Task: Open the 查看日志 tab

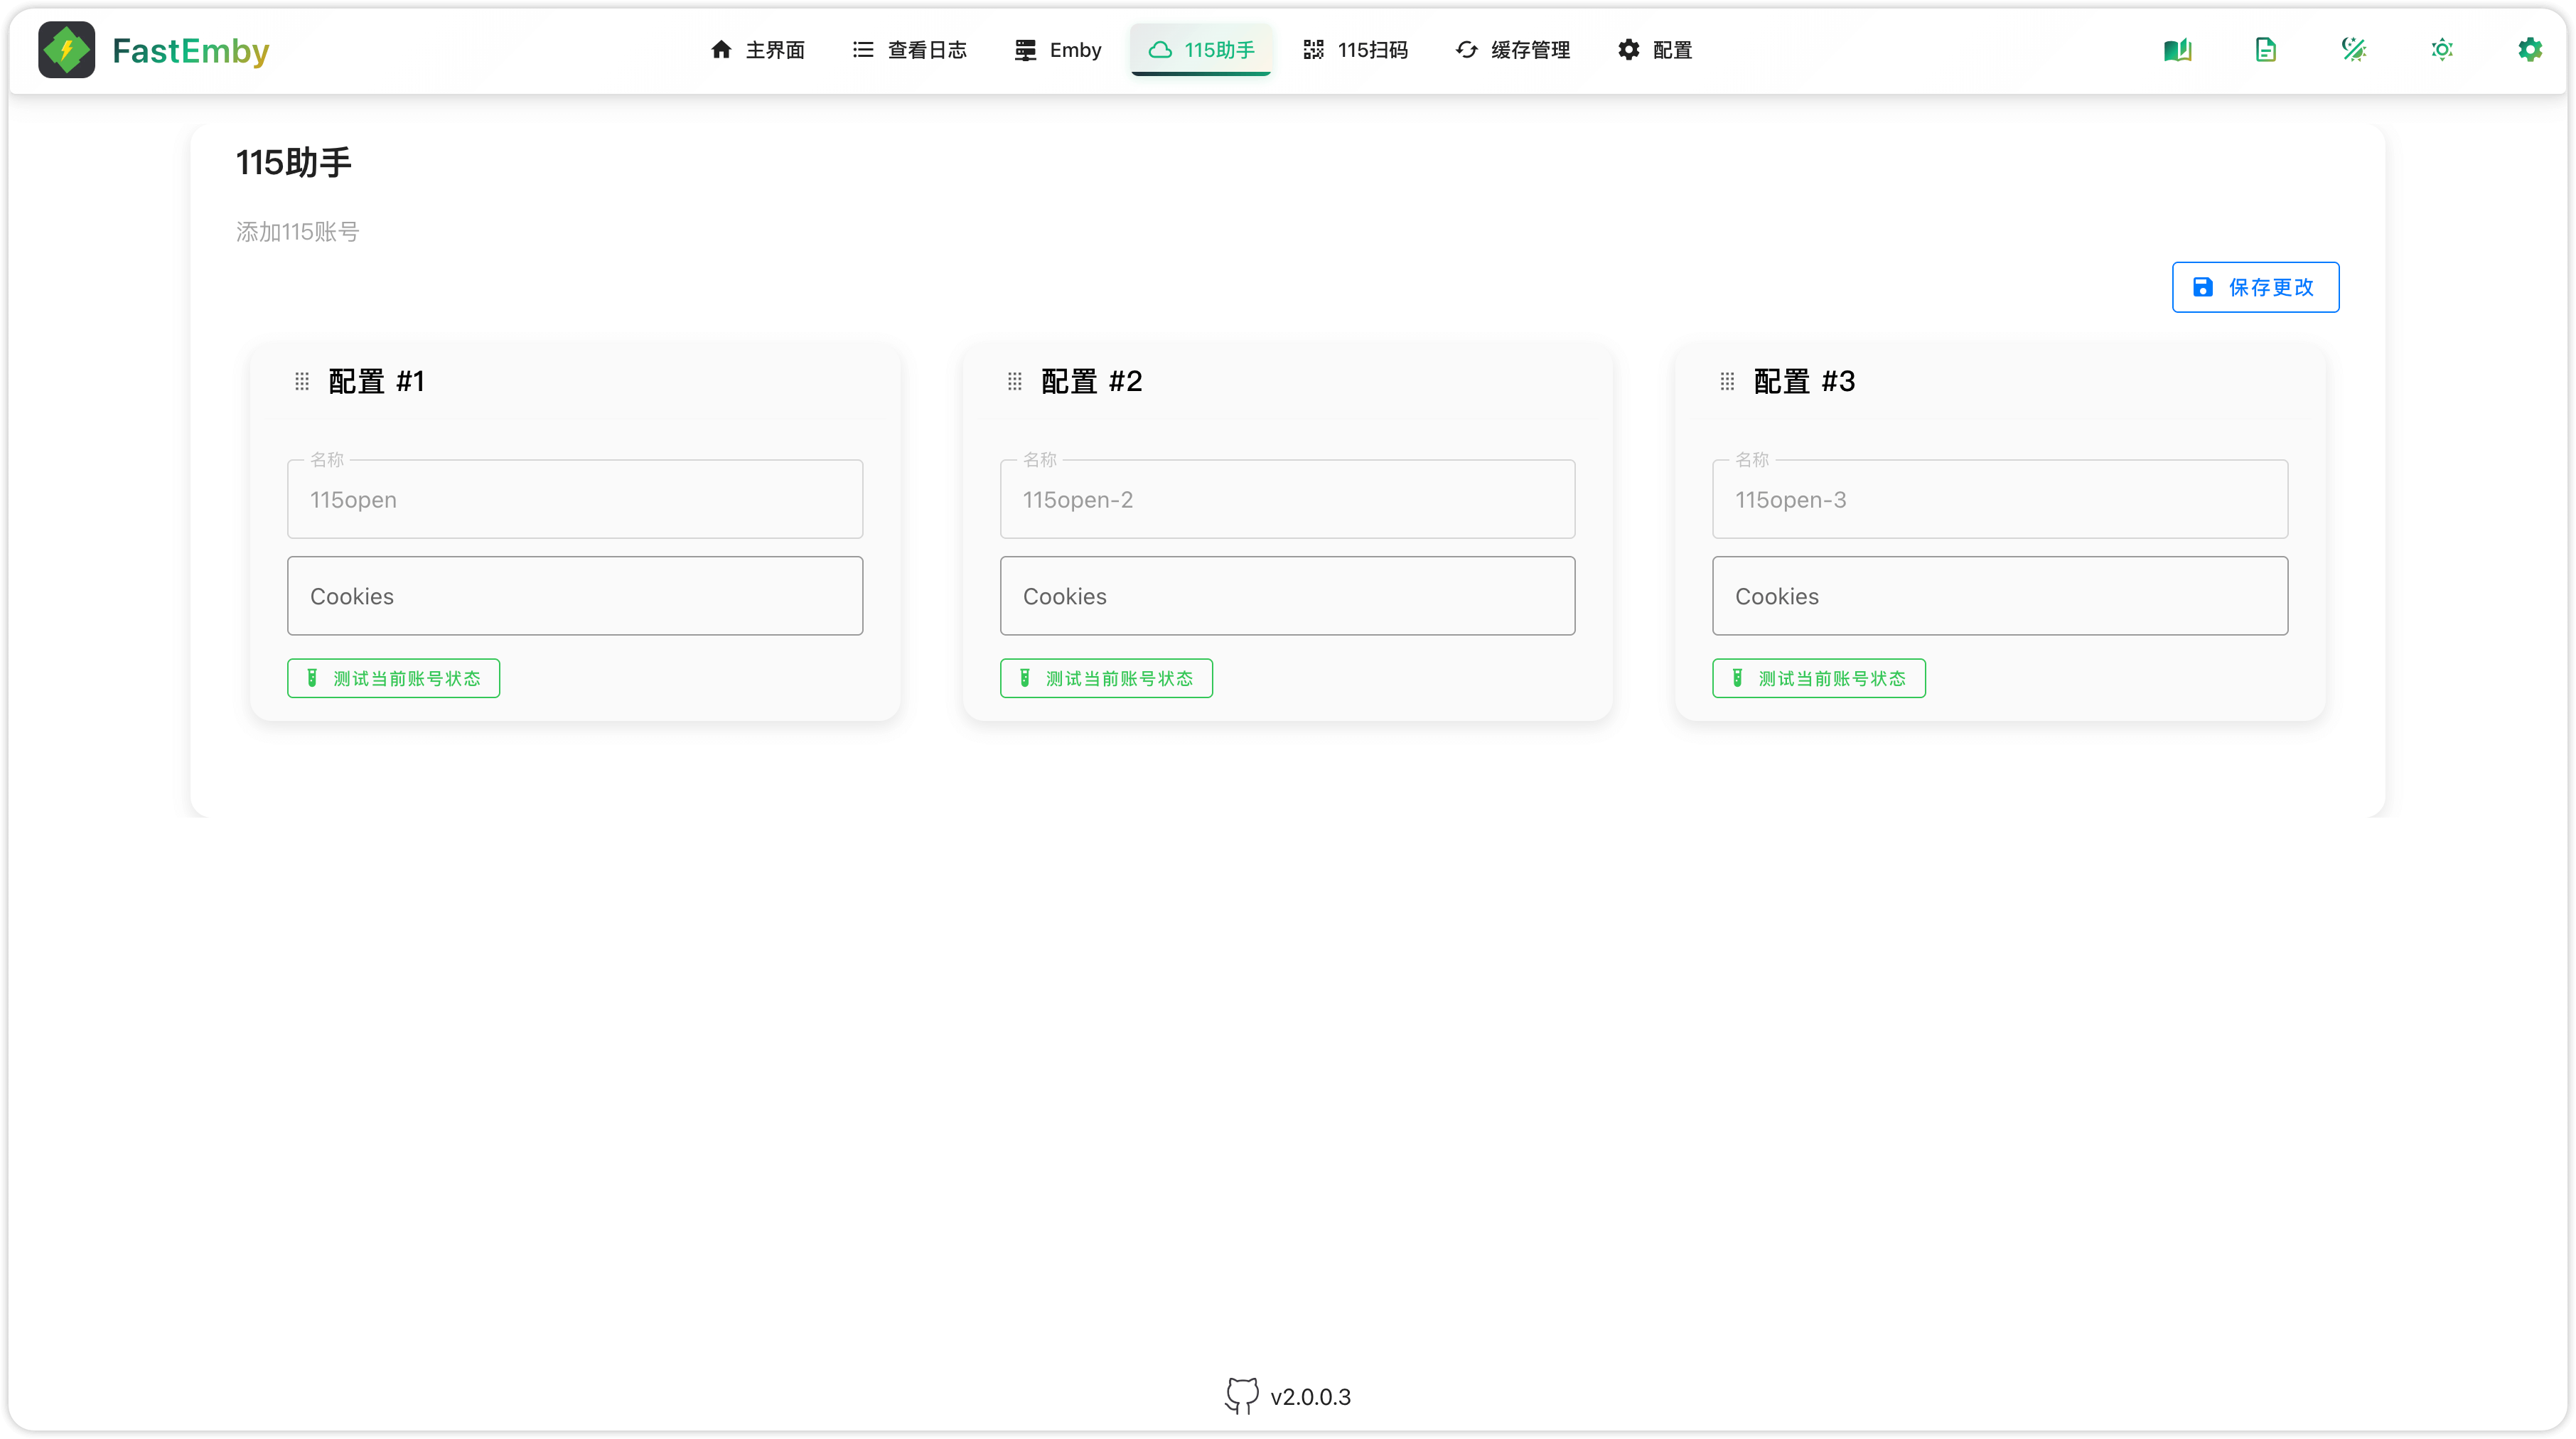Action: pyautogui.click(x=909, y=50)
